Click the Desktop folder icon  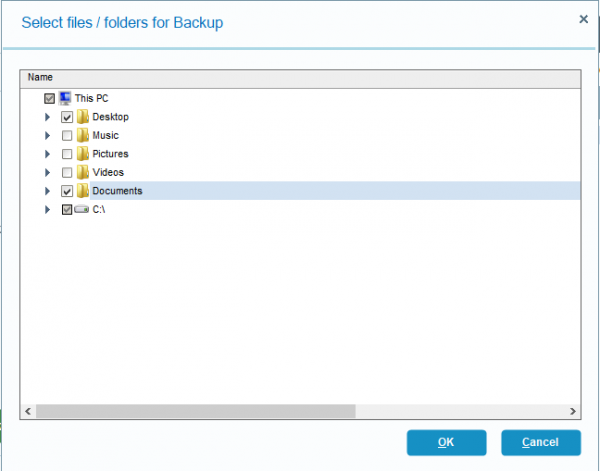coord(83,117)
